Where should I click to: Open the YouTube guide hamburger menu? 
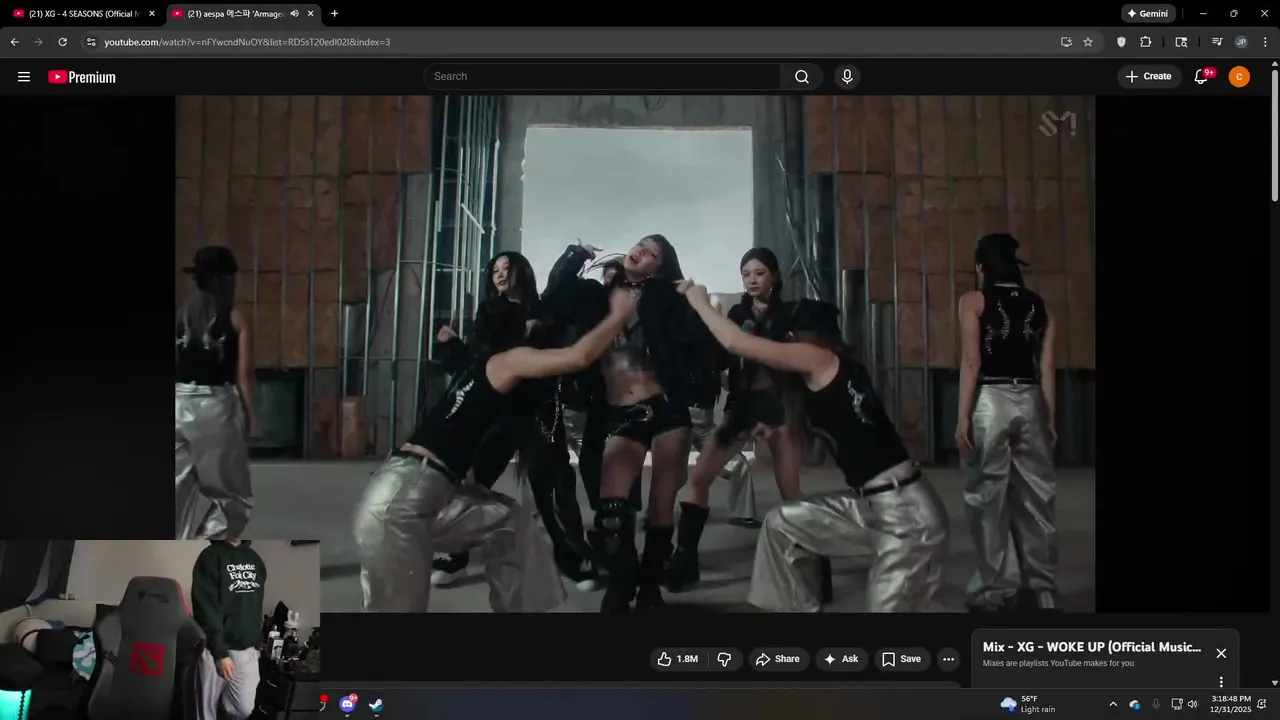(x=24, y=77)
